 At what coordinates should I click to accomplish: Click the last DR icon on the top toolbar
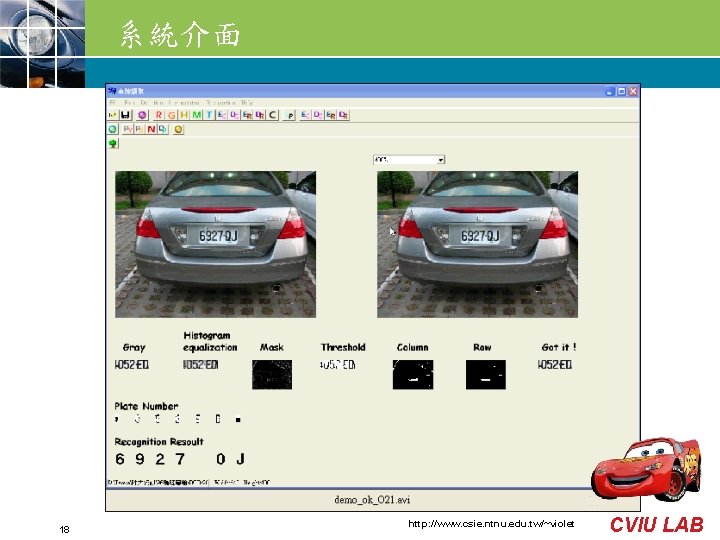pos(343,115)
